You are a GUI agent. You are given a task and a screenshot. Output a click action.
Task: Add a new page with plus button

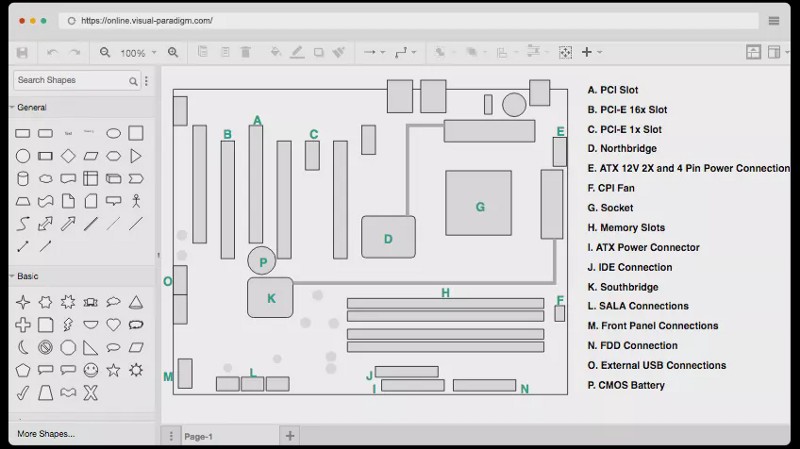coord(290,436)
